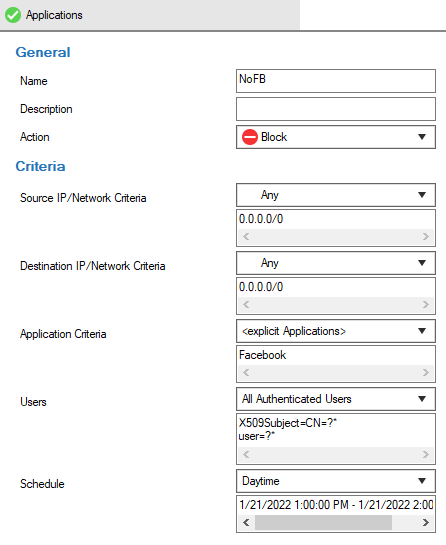
Task: Select the Applications tab header
Action: point(150,15)
